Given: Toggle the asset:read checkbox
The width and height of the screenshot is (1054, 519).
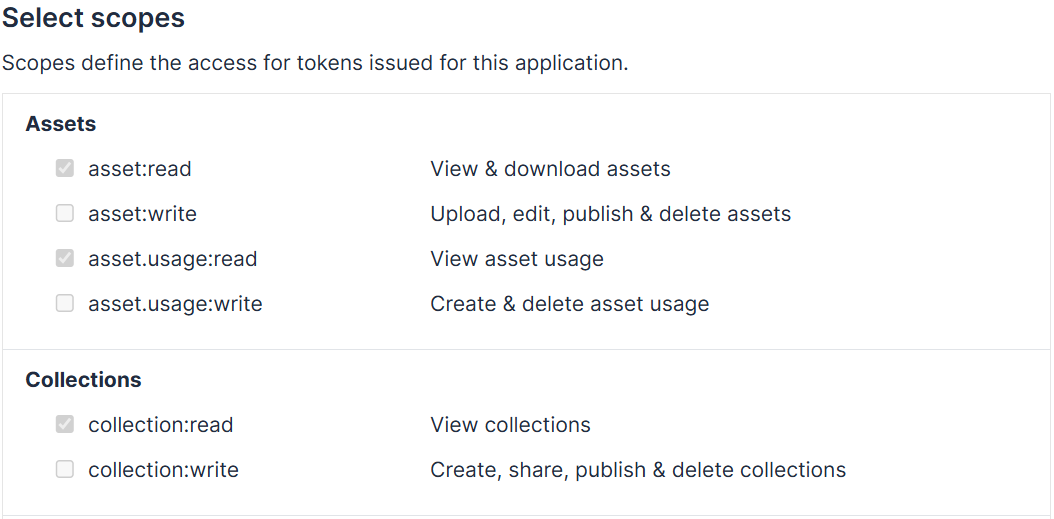Looking at the screenshot, I should coord(65,169).
